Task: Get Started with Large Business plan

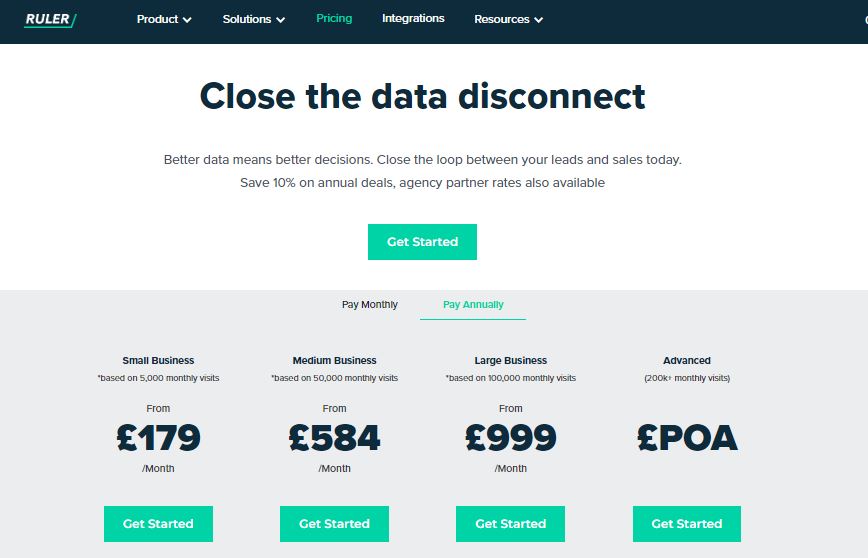Action: (510, 524)
